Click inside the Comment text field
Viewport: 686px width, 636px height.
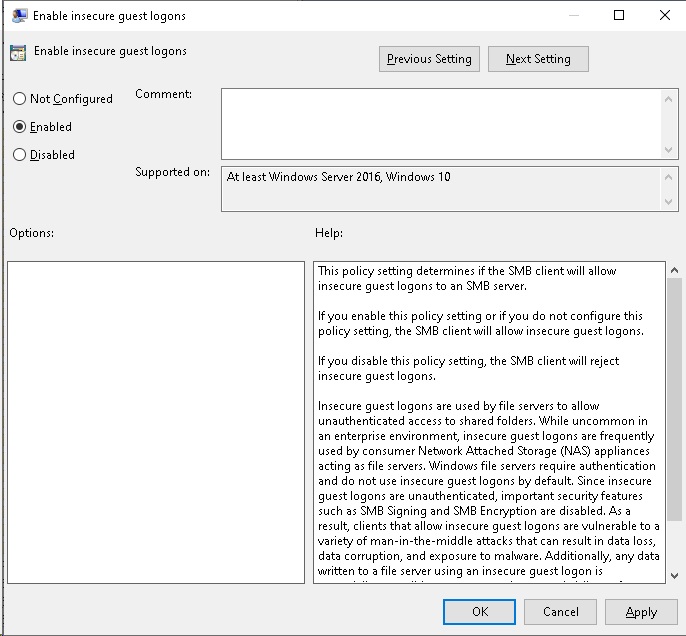tap(440, 122)
